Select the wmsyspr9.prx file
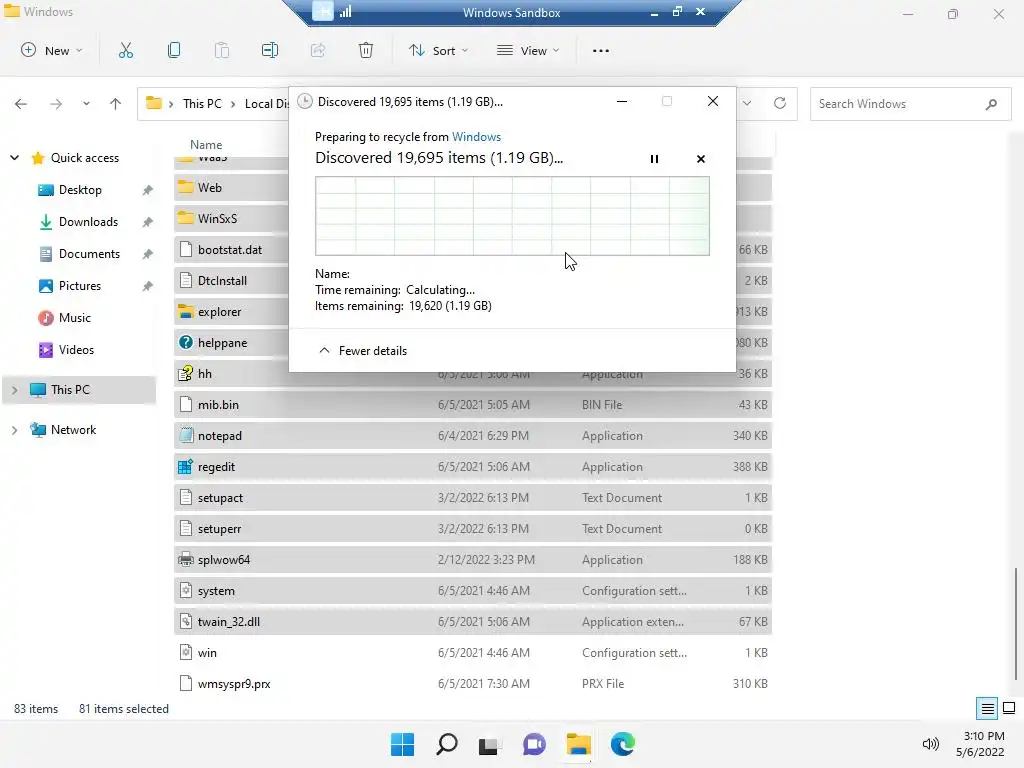This screenshot has width=1024, height=768. (x=473, y=684)
